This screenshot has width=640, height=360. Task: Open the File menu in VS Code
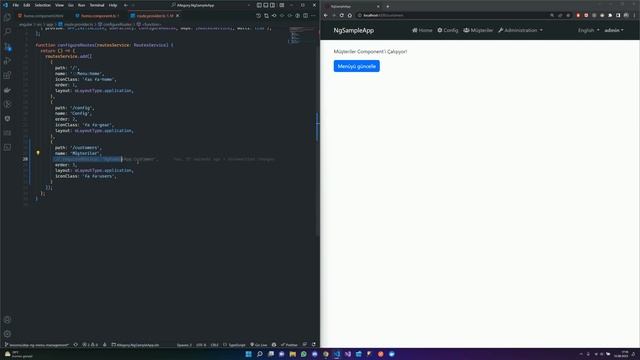[x=16, y=5]
